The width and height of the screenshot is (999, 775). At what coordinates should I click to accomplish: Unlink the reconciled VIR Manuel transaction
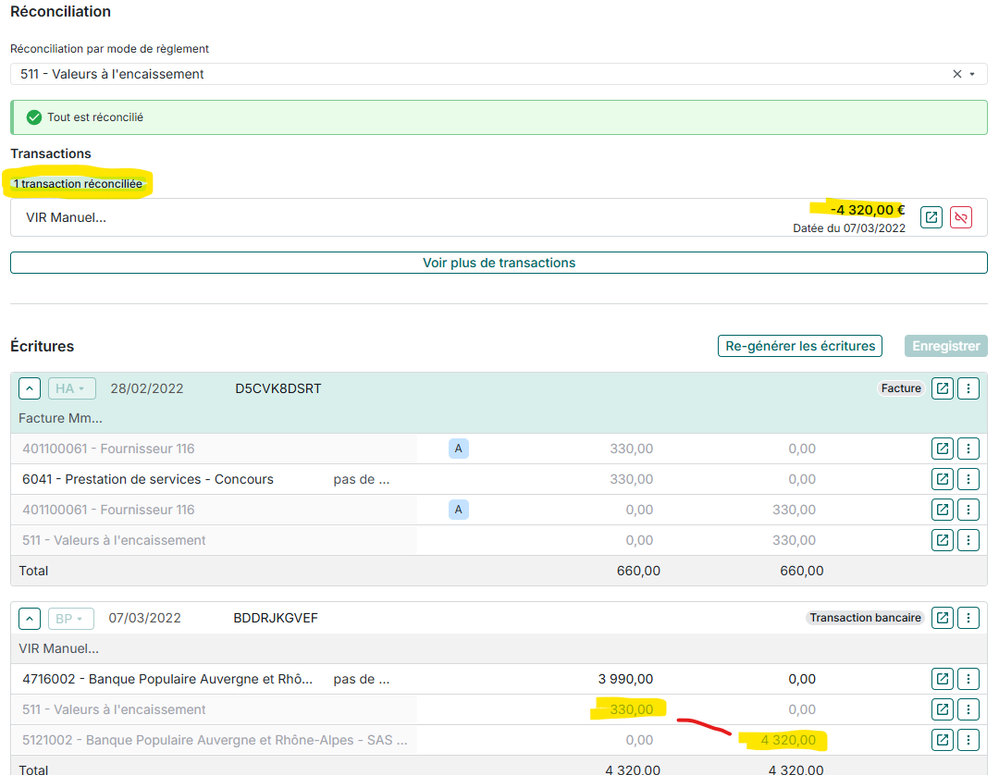coord(961,217)
